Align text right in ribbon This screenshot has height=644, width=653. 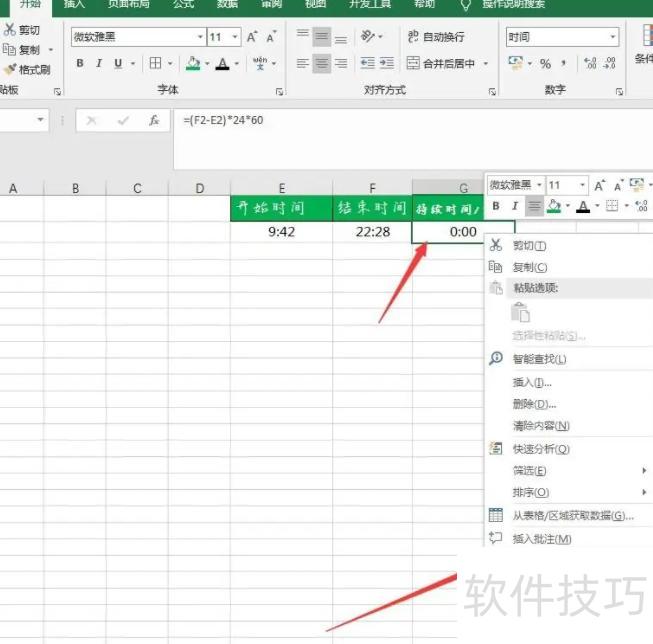click(341, 64)
